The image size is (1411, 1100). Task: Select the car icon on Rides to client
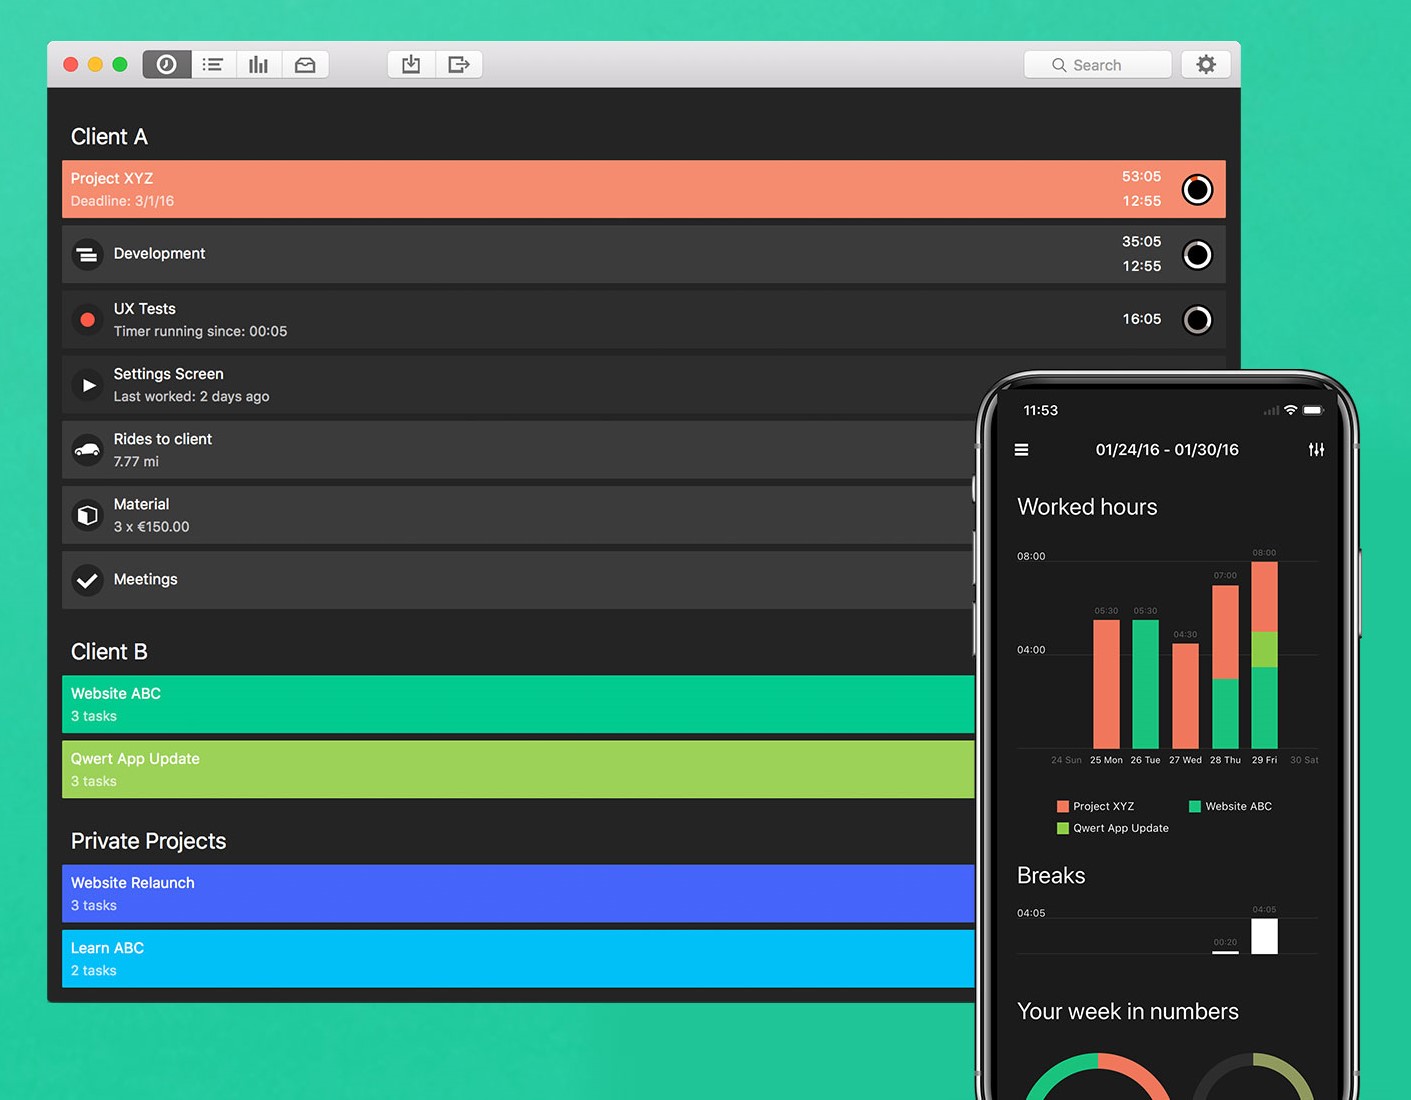point(87,450)
